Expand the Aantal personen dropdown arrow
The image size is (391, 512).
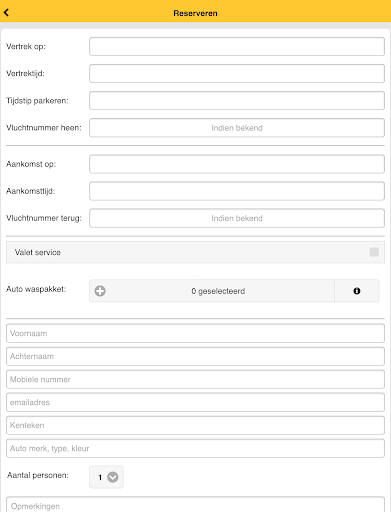pyautogui.click(x=113, y=477)
